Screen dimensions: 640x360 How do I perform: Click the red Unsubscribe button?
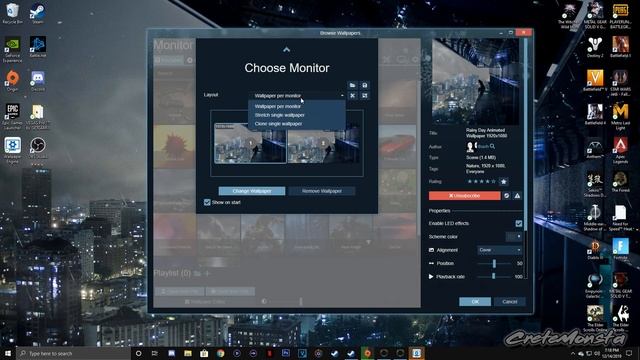coord(464,196)
